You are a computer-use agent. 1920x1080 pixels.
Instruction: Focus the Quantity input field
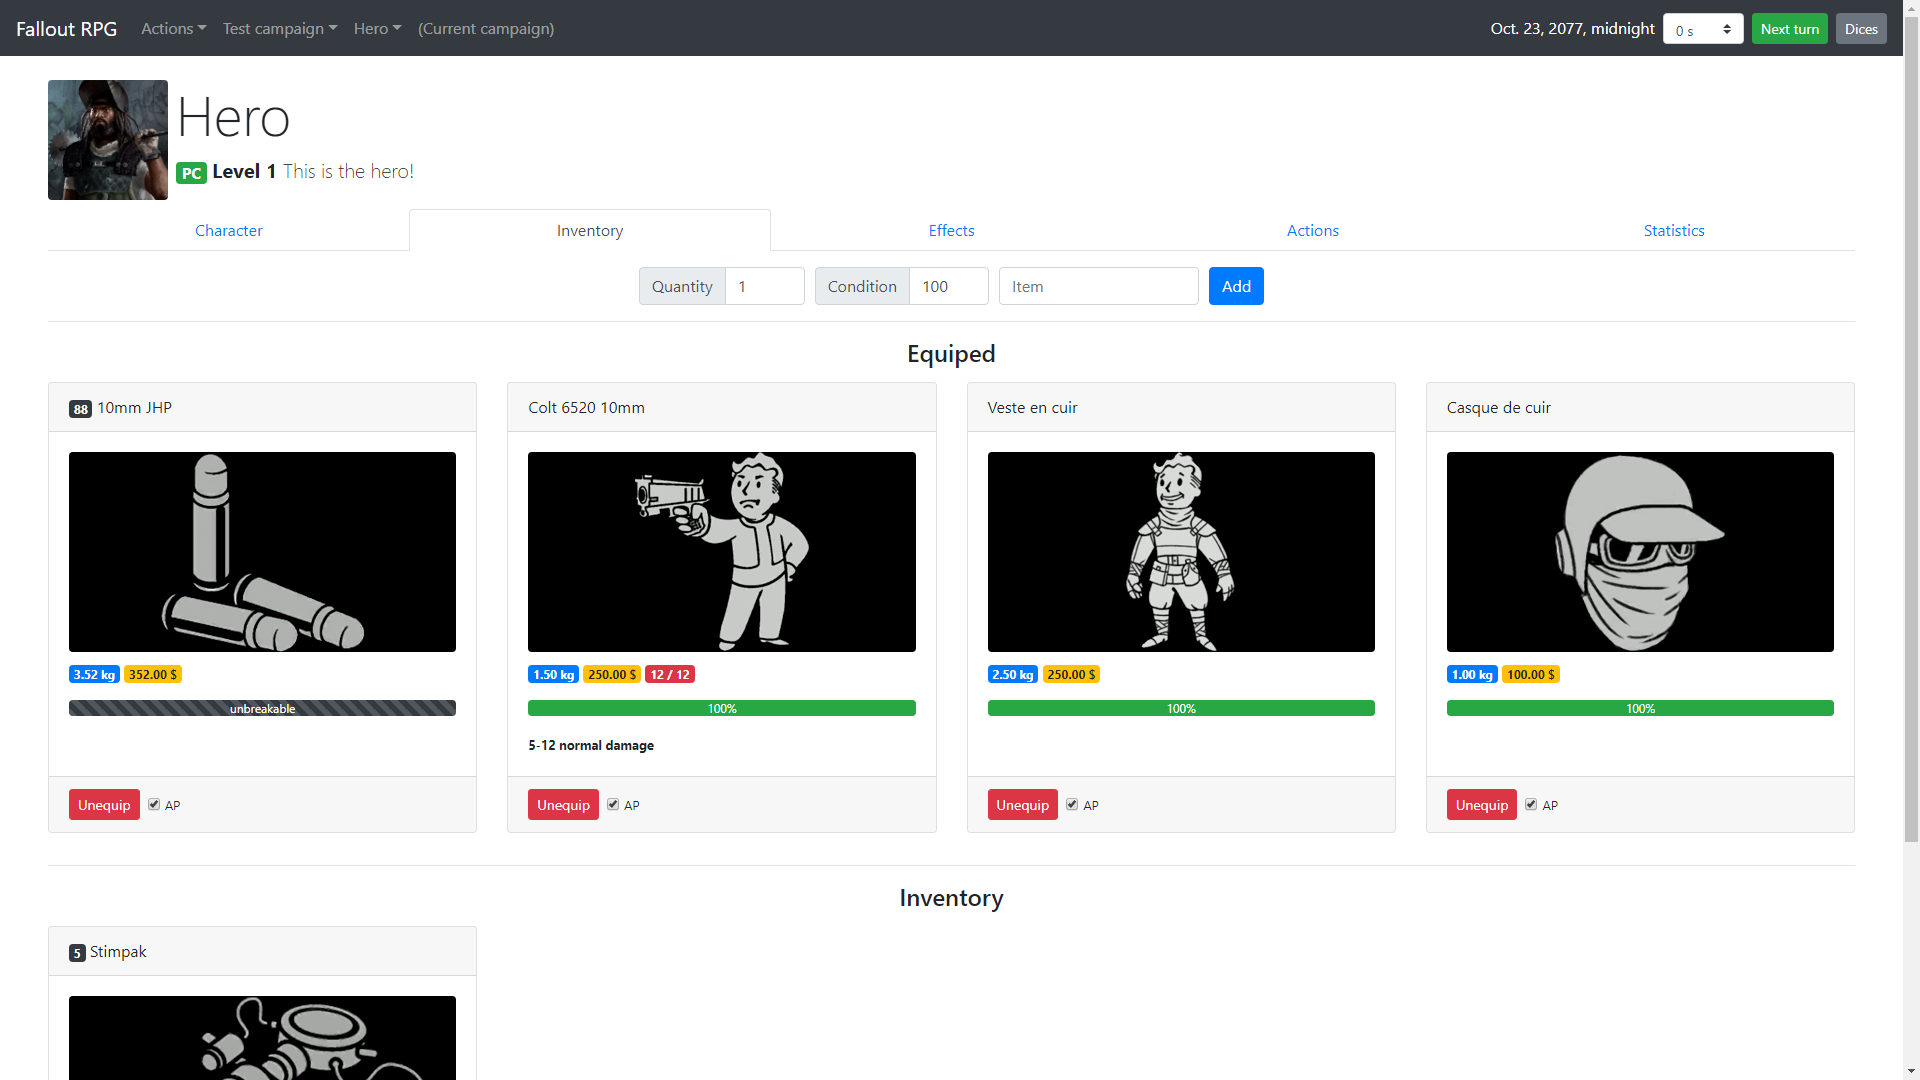(765, 286)
